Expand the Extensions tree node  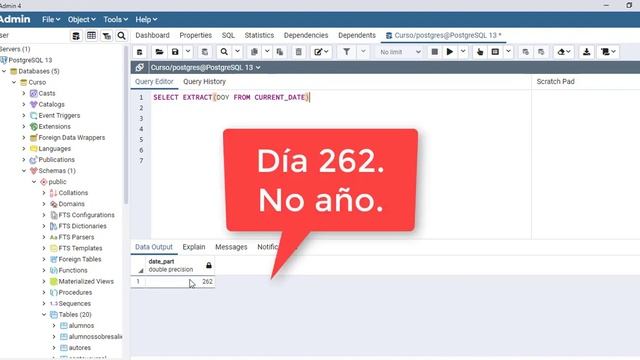(x=24, y=127)
